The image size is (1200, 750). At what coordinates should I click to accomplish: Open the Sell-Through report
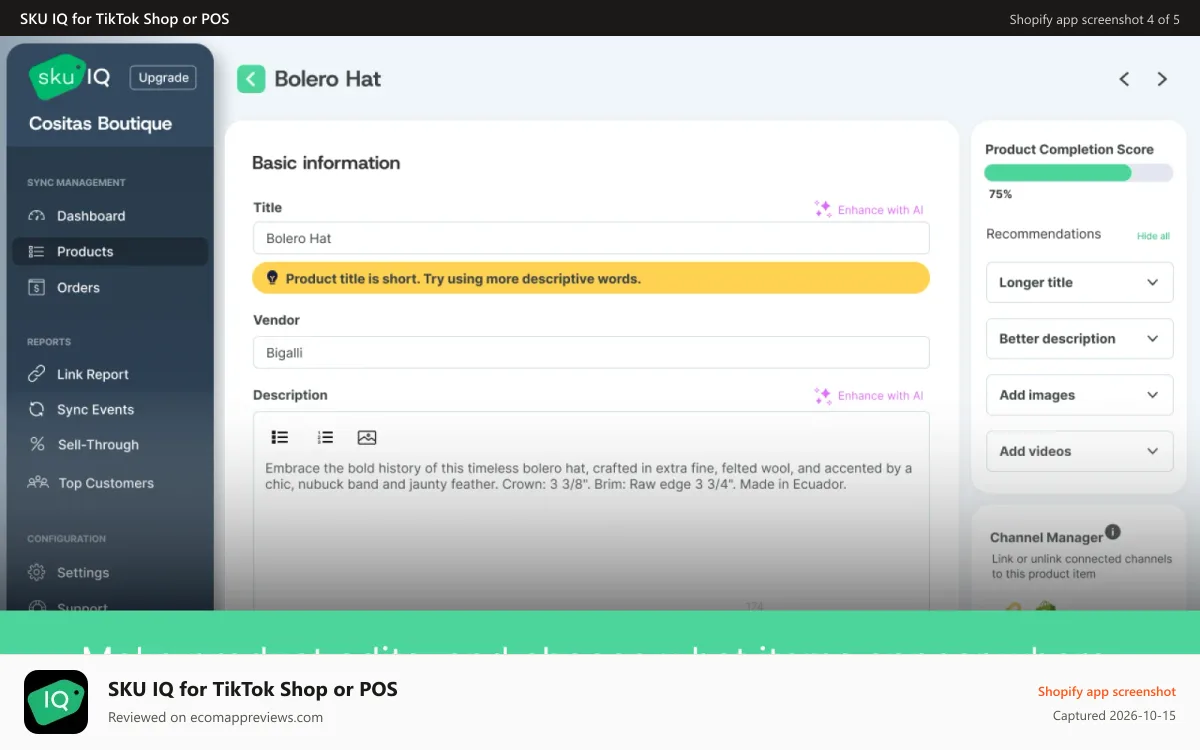pos(110,445)
